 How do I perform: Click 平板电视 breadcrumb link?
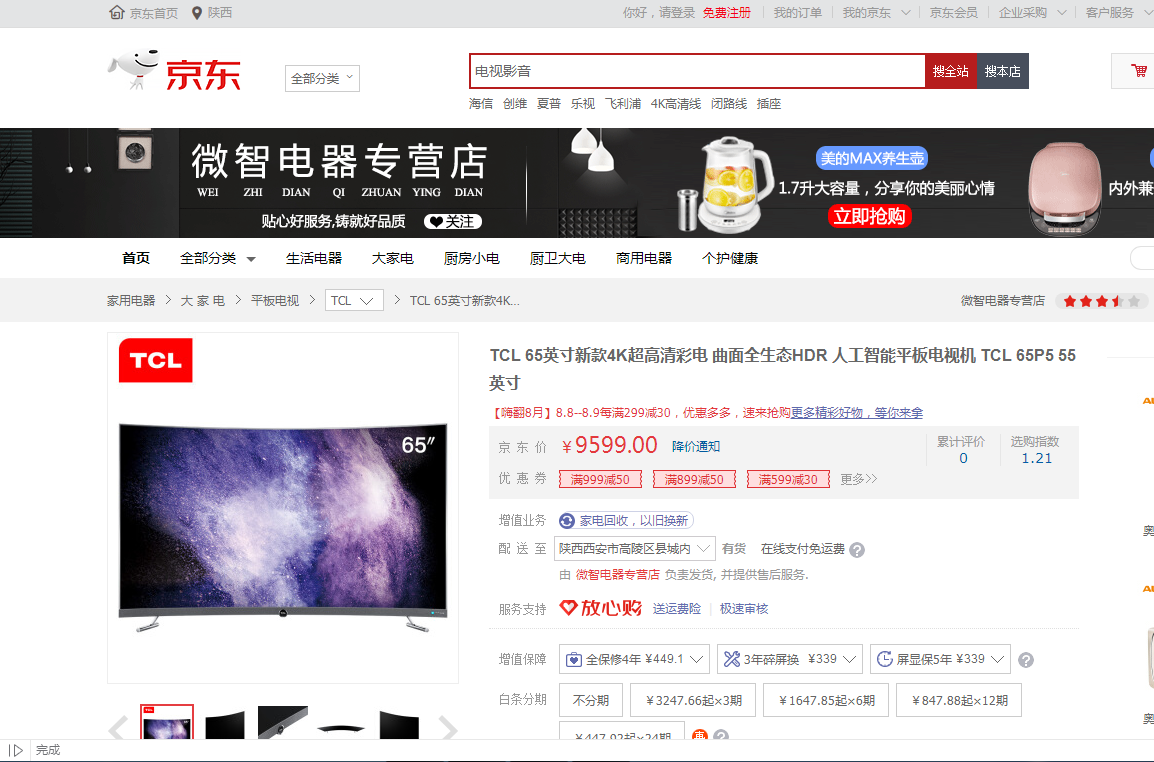pos(275,300)
